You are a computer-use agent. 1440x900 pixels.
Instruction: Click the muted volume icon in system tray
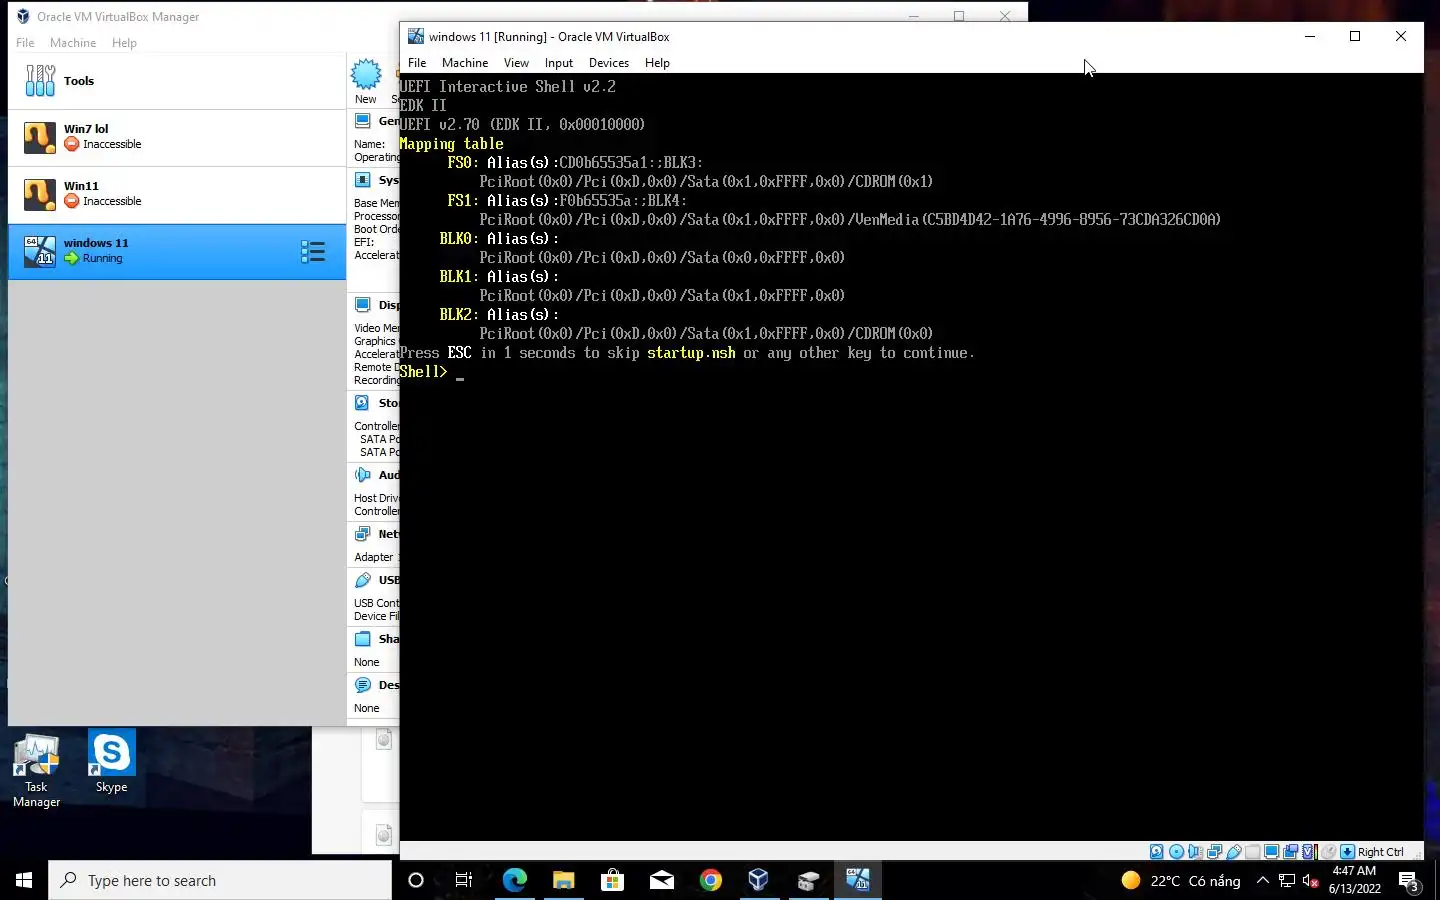coord(1310,880)
